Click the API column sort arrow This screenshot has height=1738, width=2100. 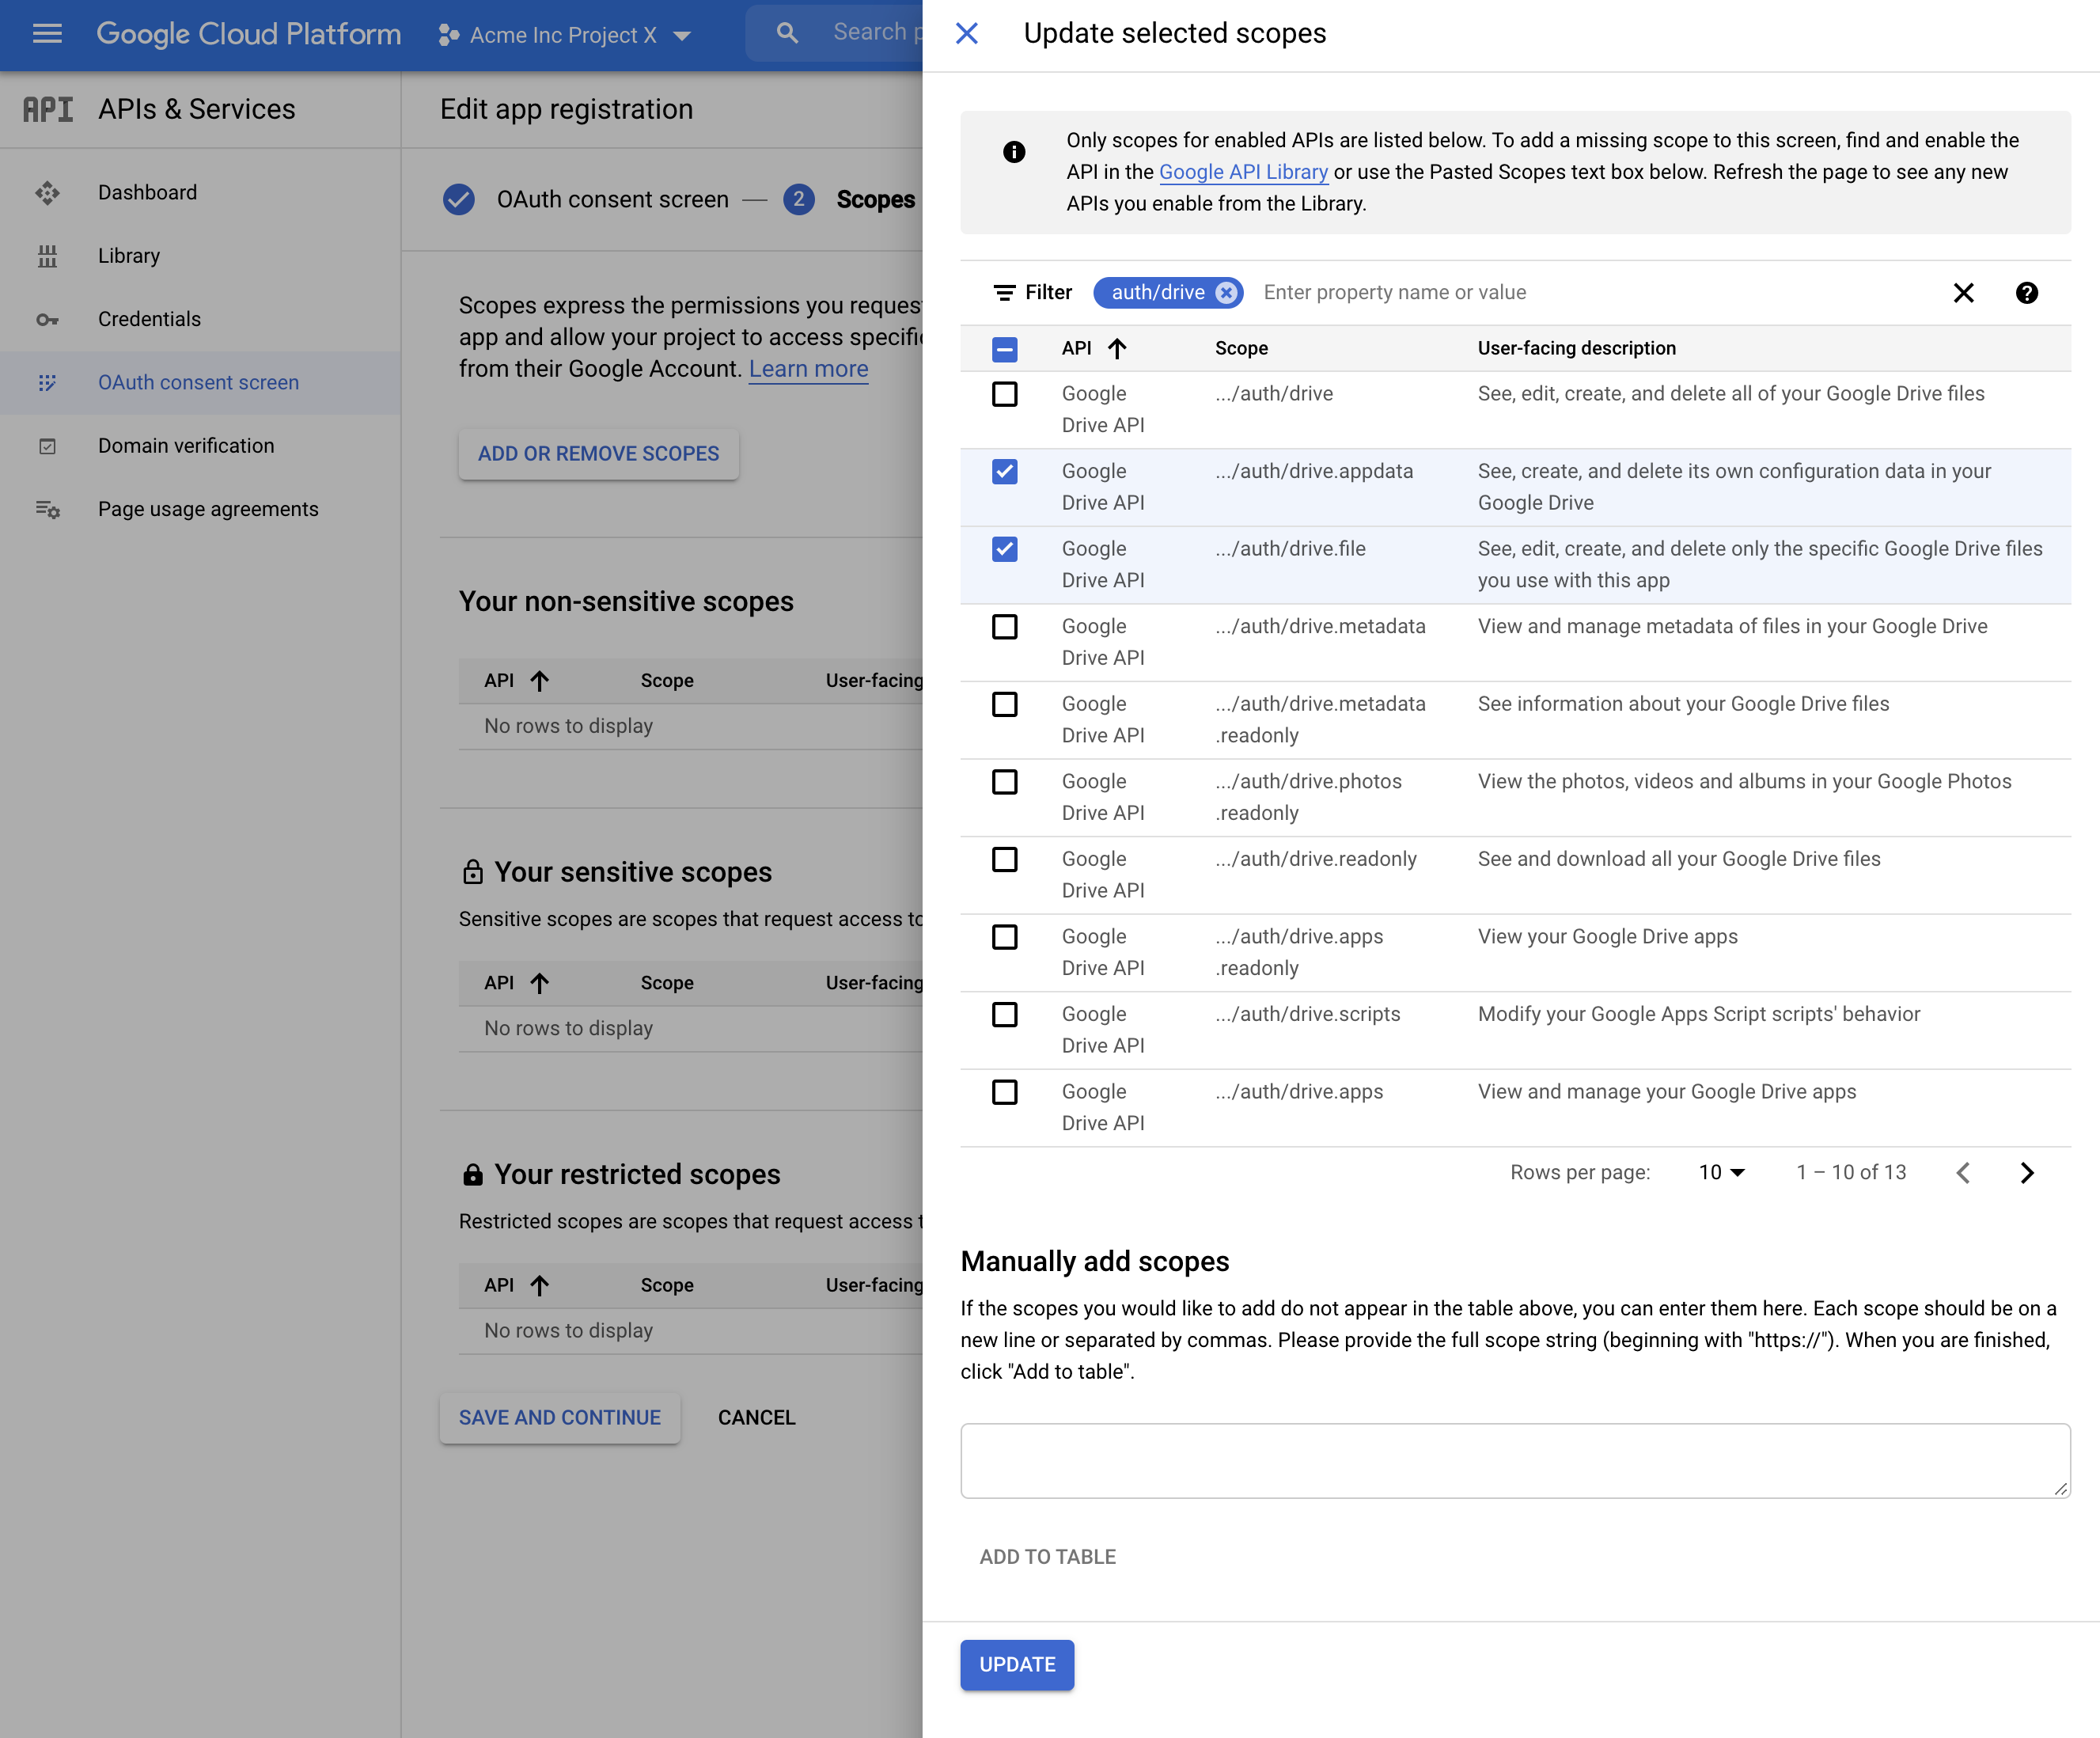tap(1117, 348)
